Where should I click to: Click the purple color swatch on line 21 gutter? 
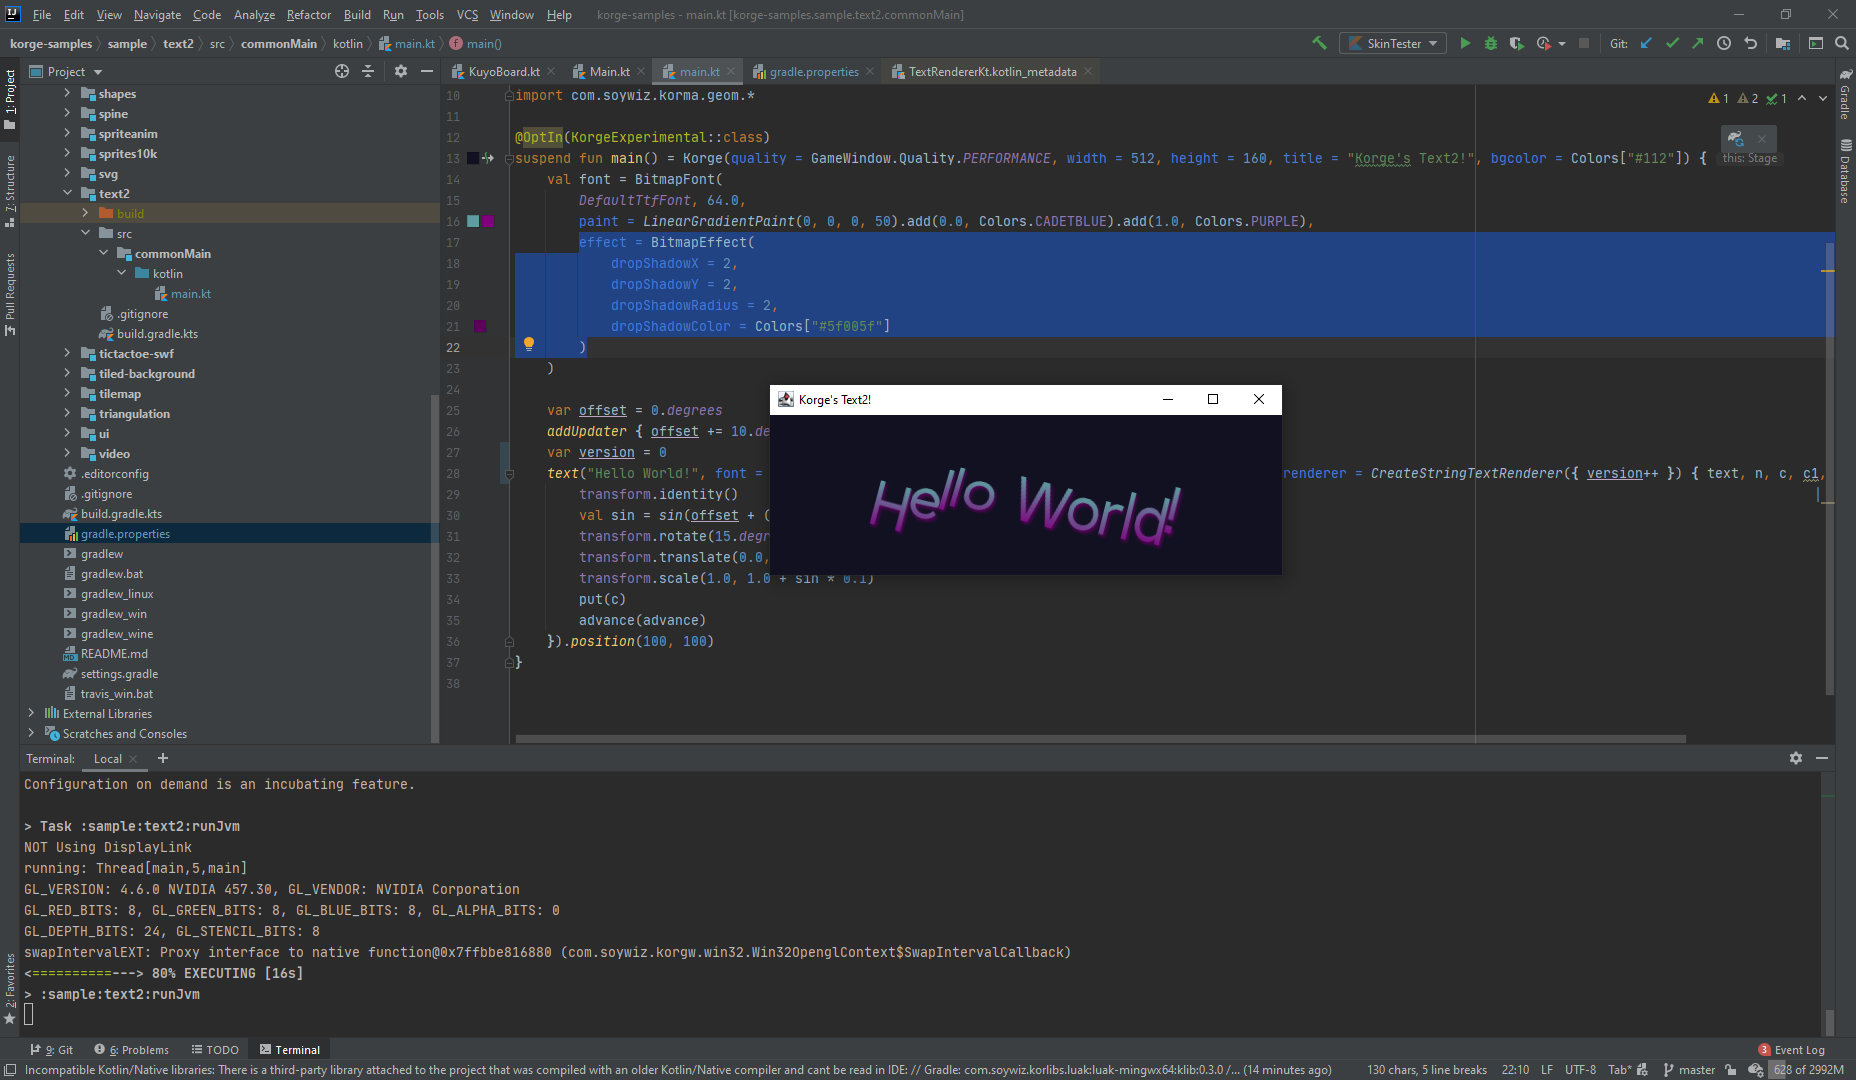480,326
